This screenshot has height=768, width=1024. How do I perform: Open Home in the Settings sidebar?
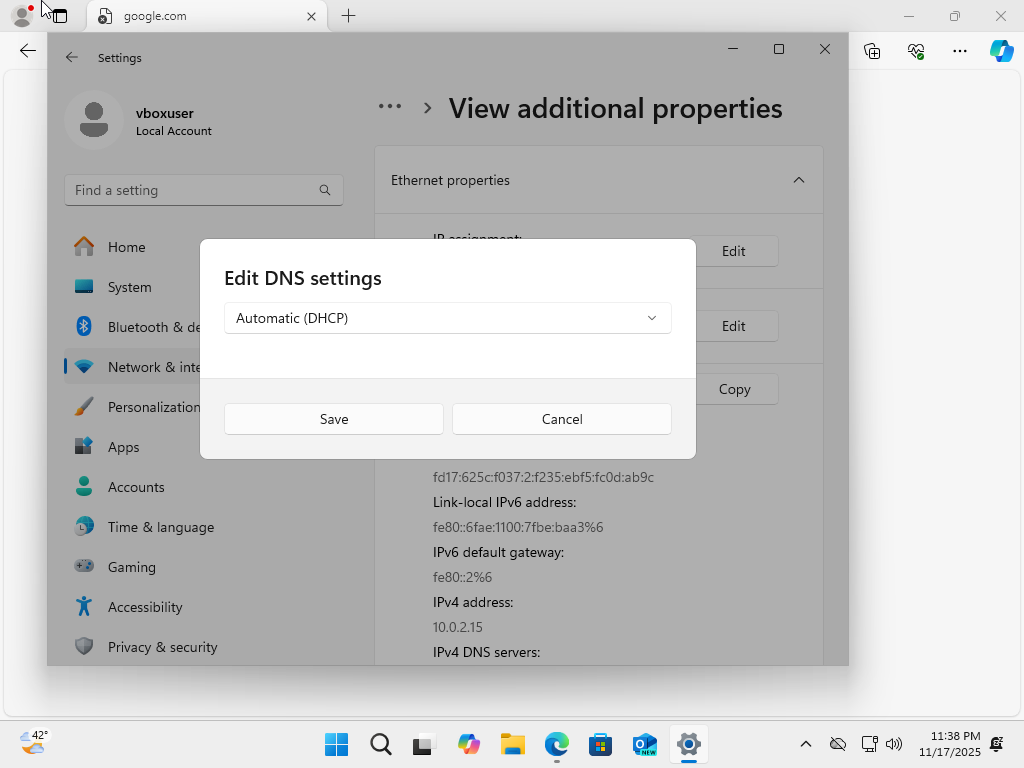tap(126, 247)
